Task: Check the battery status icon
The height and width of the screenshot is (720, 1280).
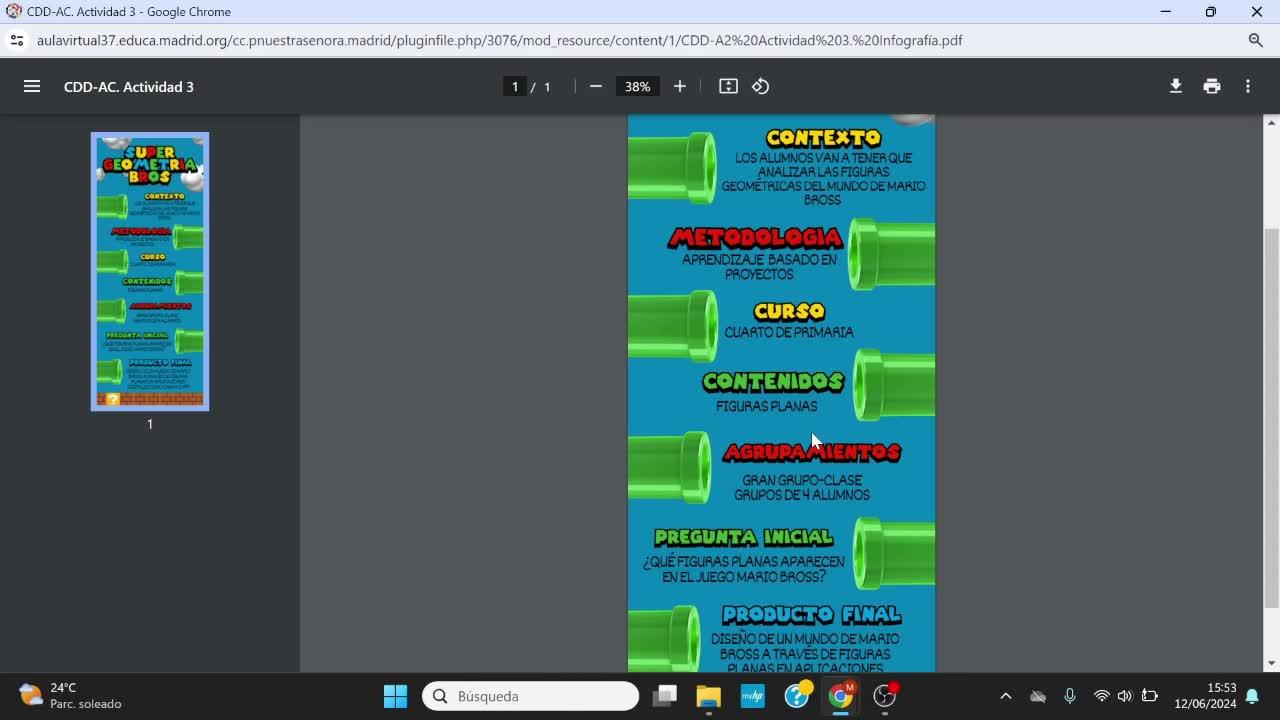Action: click(1150, 696)
